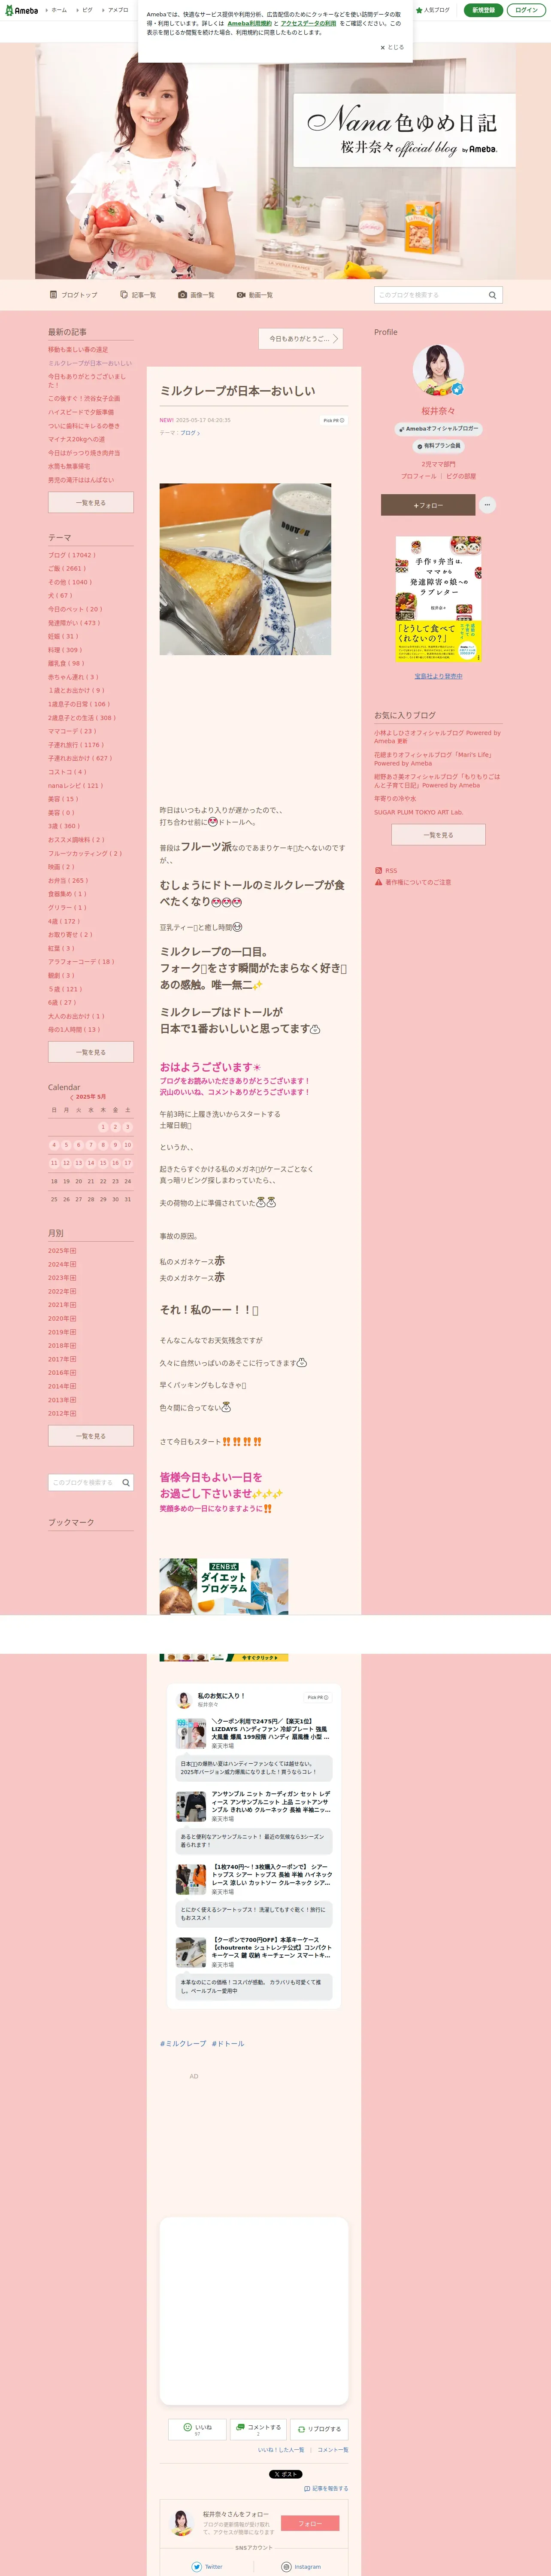Go to 画像一覧 tab
The width and height of the screenshot is (551, 2576).
(196, 295)
